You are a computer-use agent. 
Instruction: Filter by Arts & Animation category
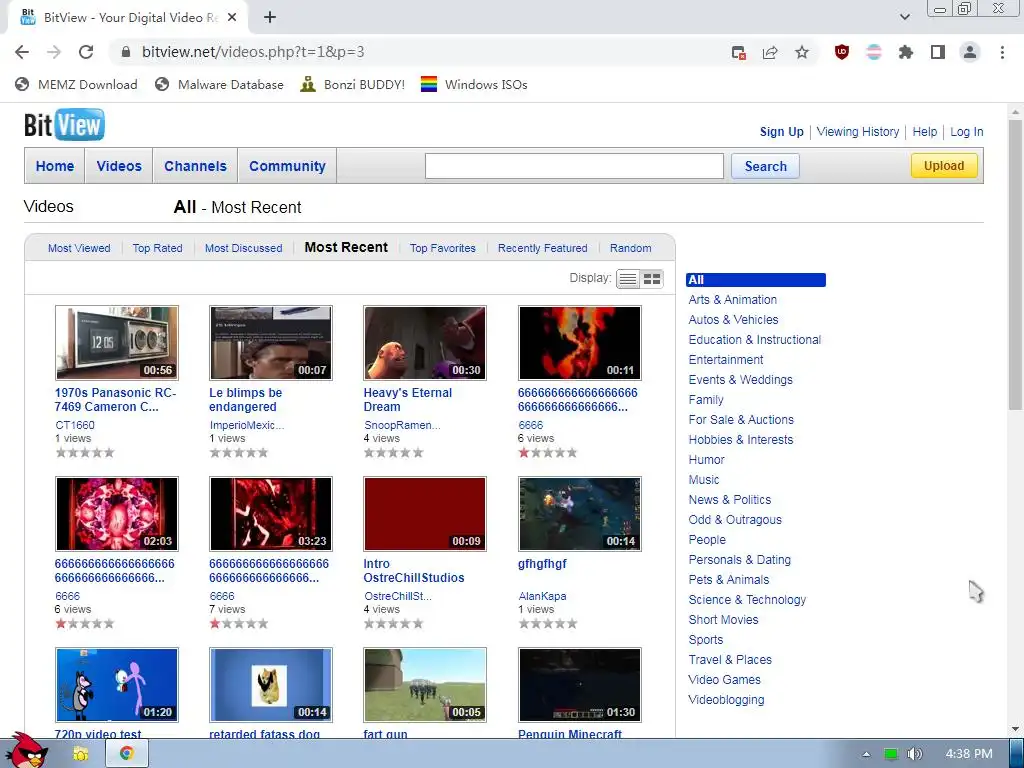coord(733,300)
